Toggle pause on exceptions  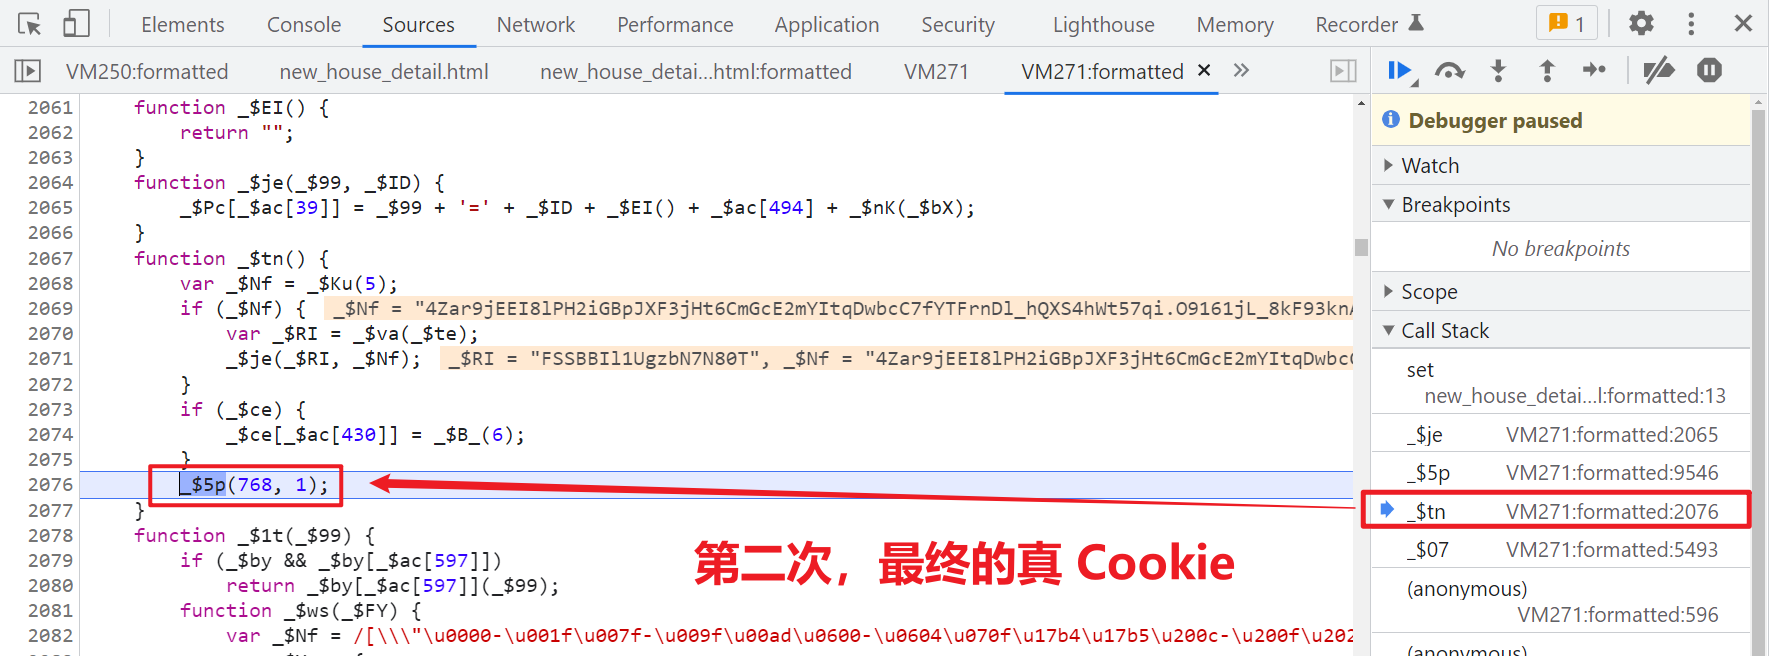tap(1710, 70)
